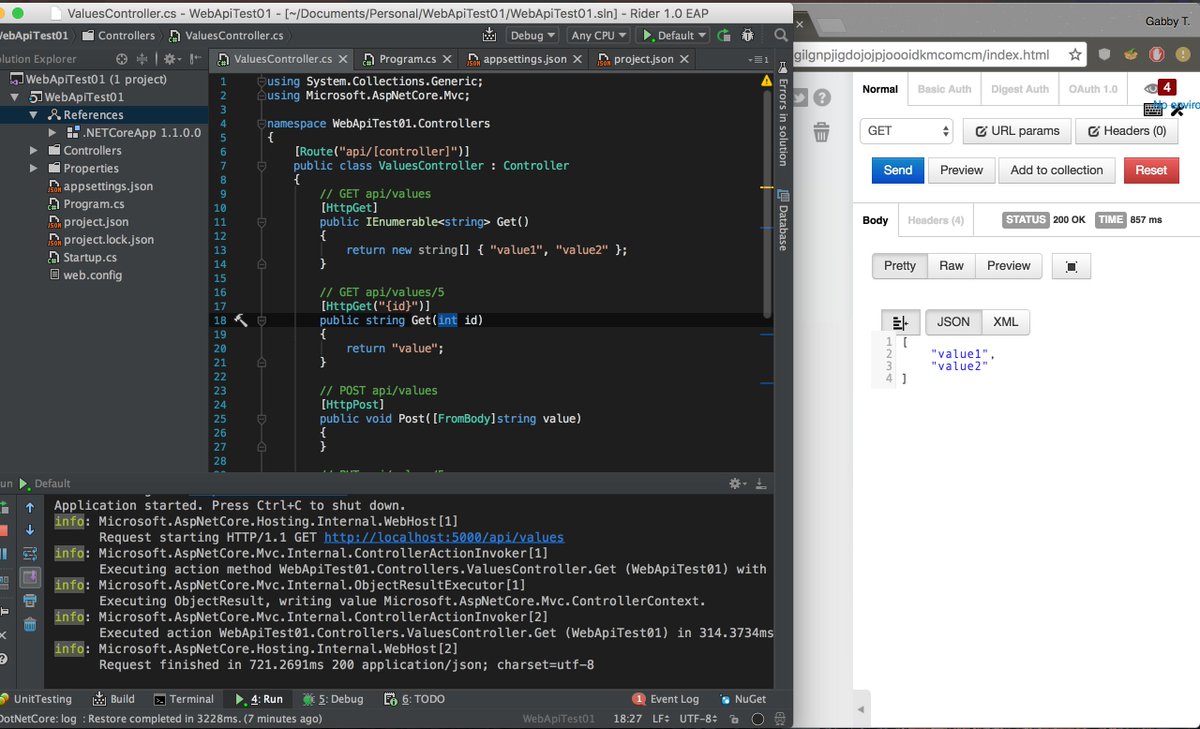1200x729 pixels.
Task: Select the Raw response view
Action: pyautogui.click(x=951, y=266)
